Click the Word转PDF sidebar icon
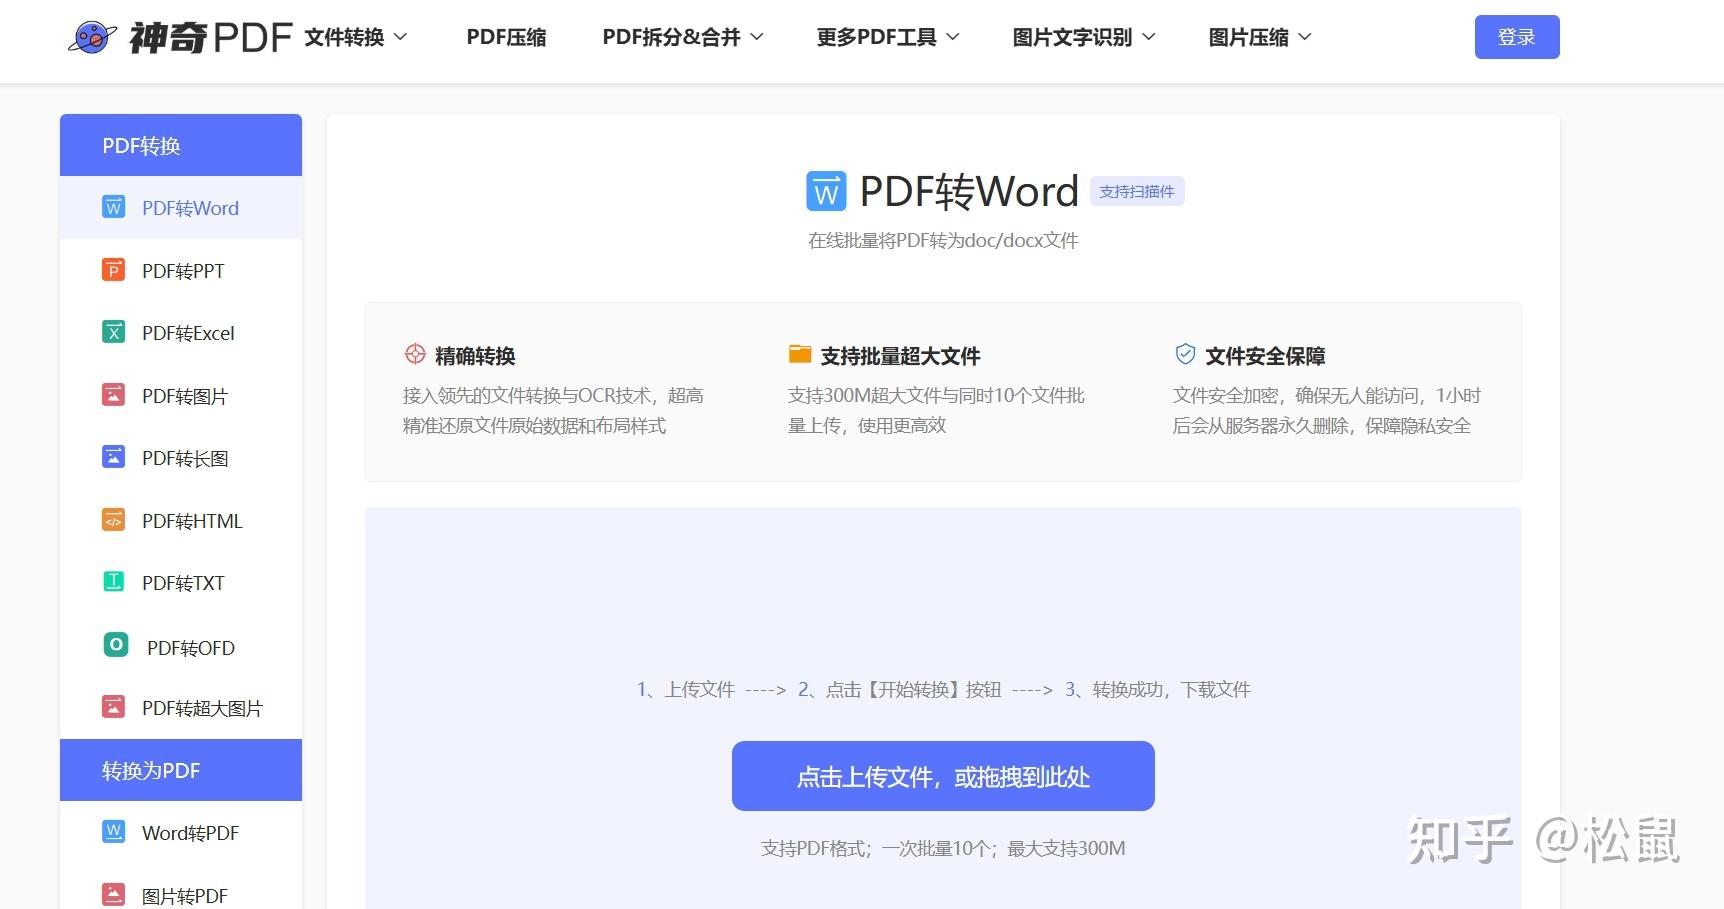Viewport: 1724px width, 909px height. 114,832
